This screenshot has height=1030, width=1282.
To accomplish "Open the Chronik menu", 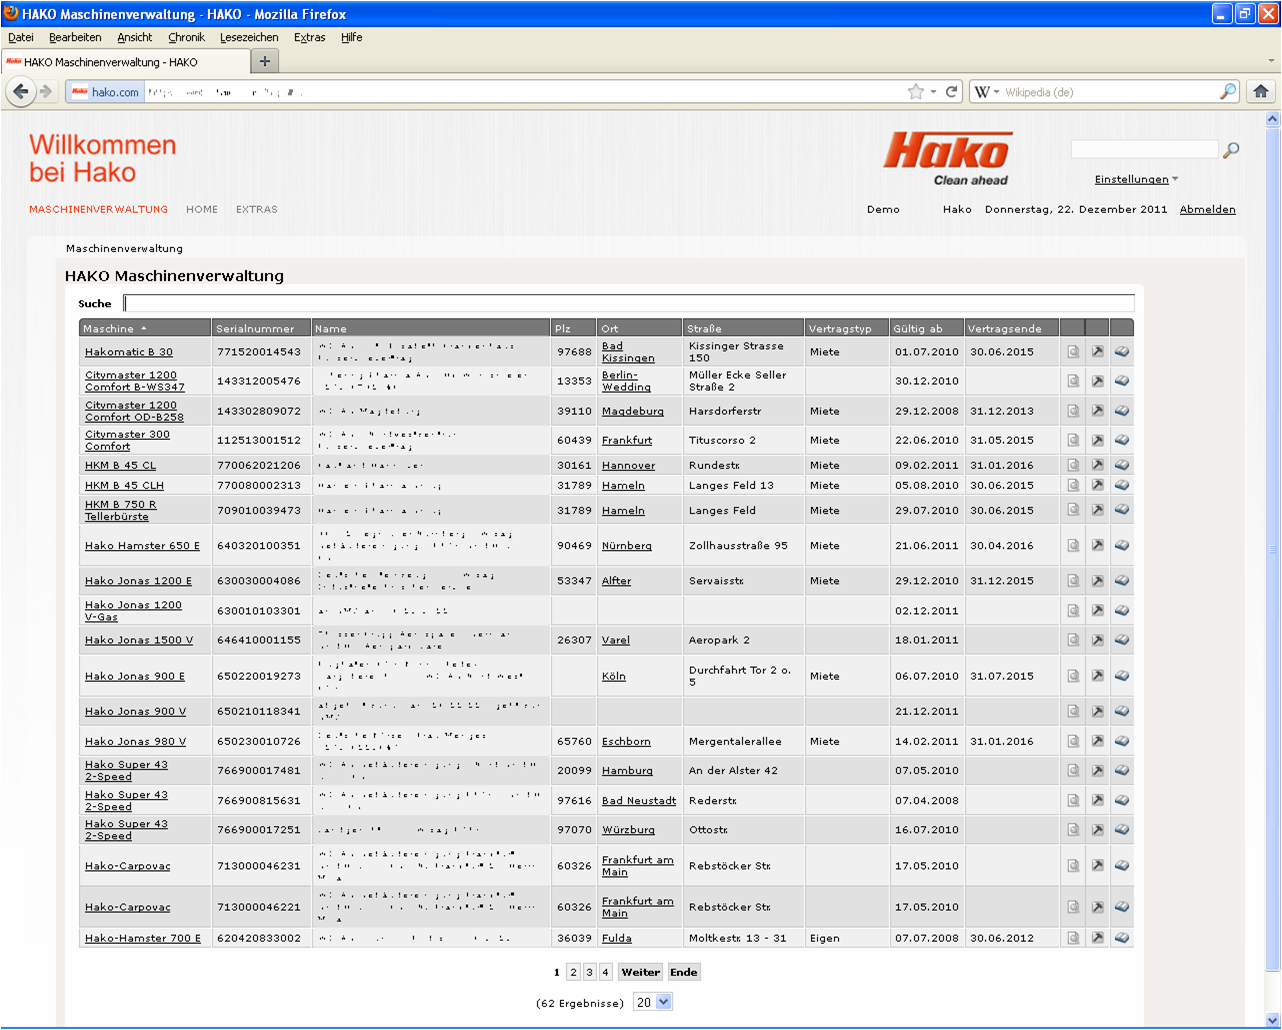I will (186, 38).
